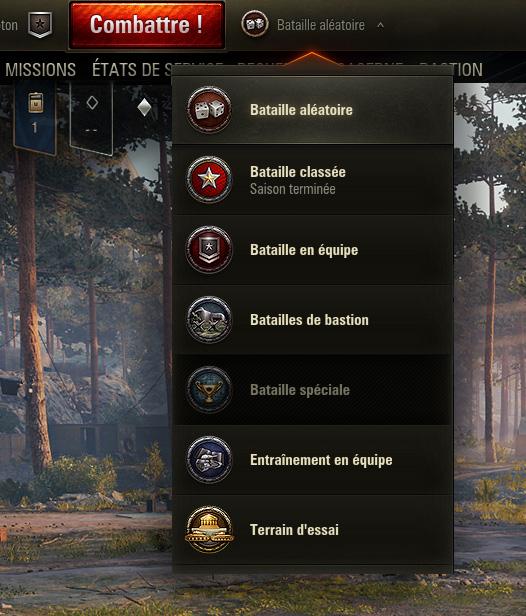
Task: Collapse the battle mode selector arrow
Action: tap(380, 25)
